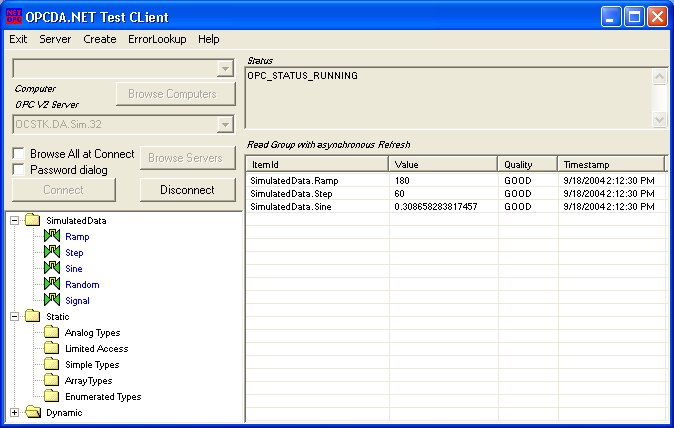Click the Disconnect button
674x428 pixels.
187,190
